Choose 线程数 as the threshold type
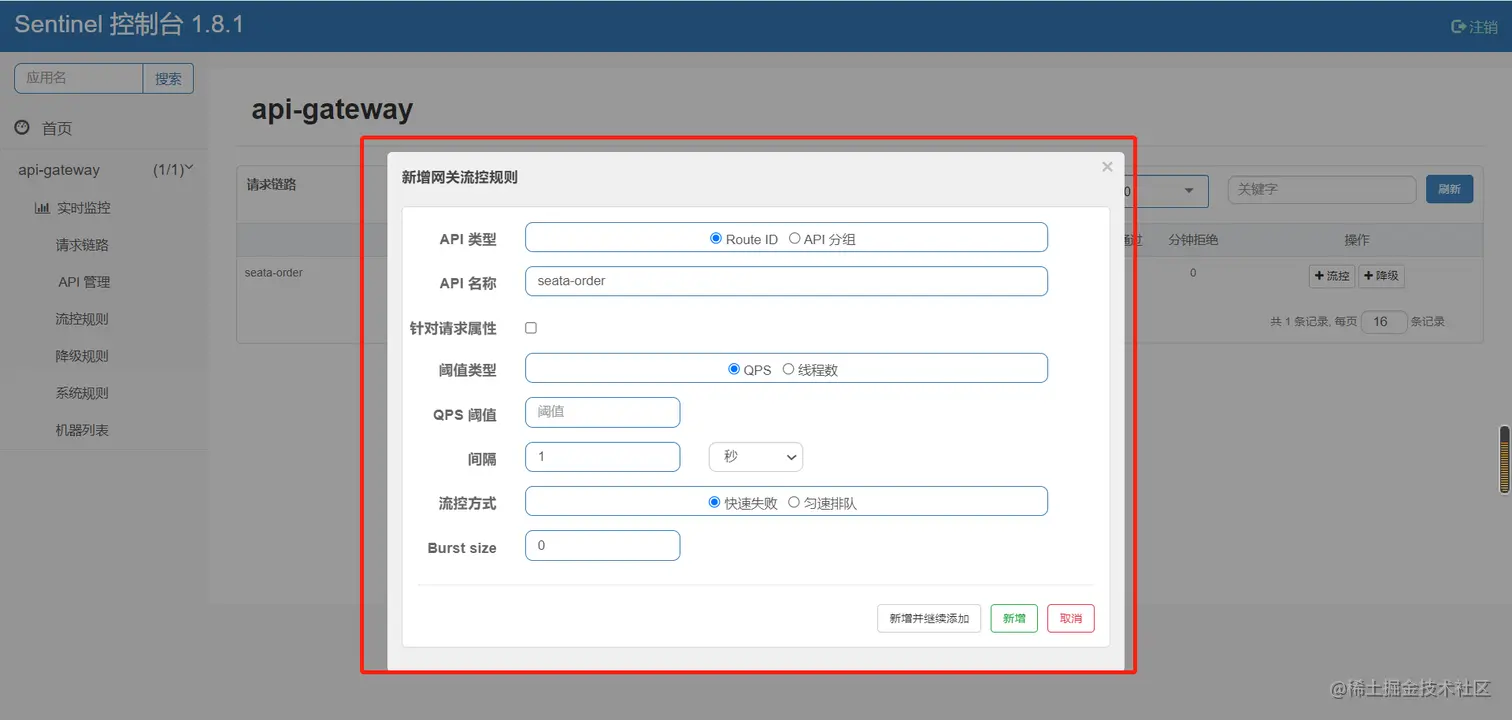The height and width of the screenshot is (720, 1512). click(788, 369)
